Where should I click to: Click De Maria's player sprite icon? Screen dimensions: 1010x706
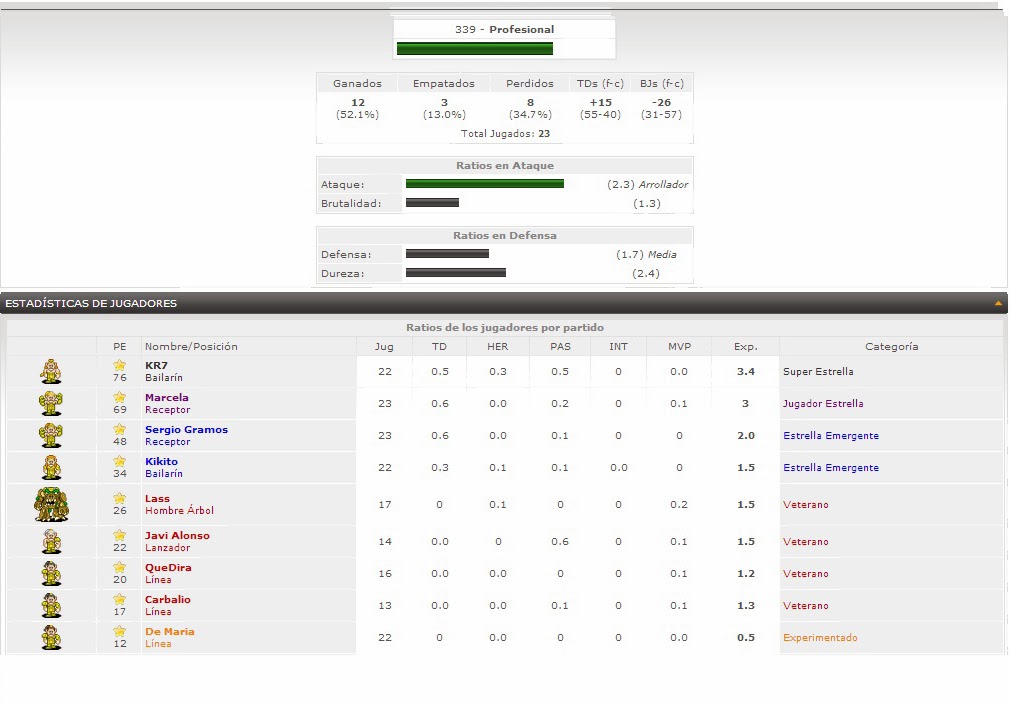[51, 638]
